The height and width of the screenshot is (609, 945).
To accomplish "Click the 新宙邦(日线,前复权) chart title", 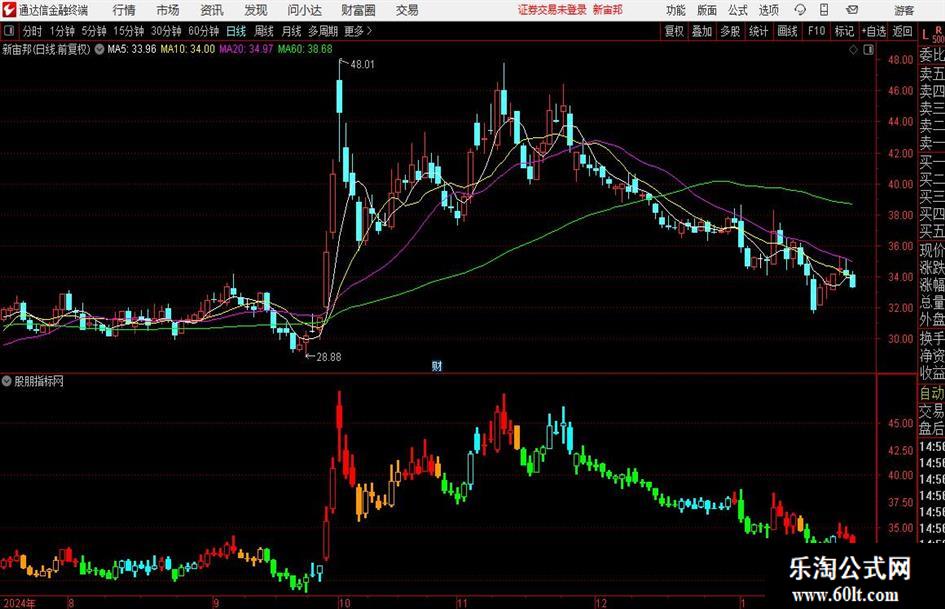I will [46, 49].
